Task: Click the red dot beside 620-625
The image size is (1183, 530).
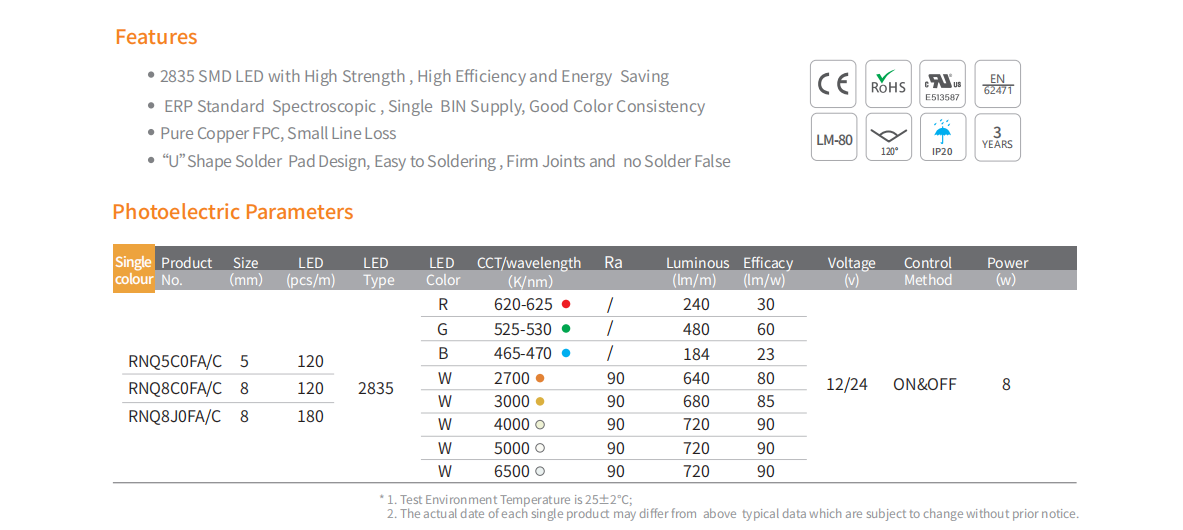Action: click(566, 303)
